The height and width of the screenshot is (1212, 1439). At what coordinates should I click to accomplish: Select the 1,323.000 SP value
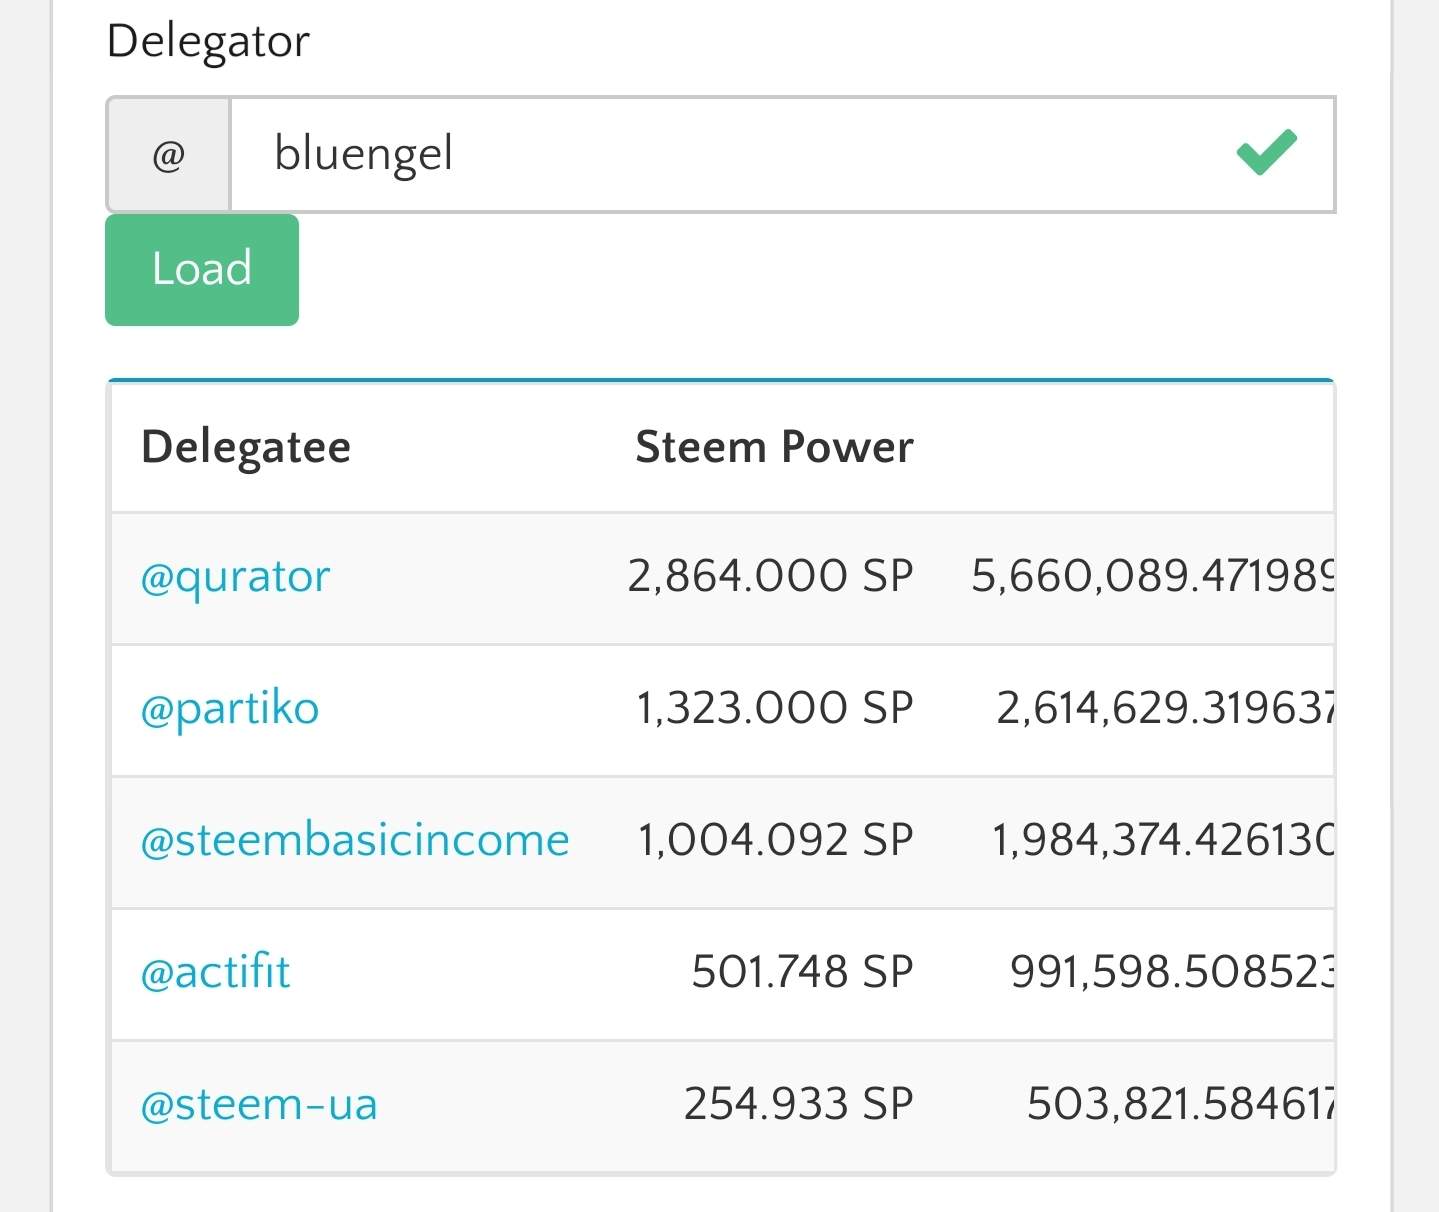tap(775, 709)
